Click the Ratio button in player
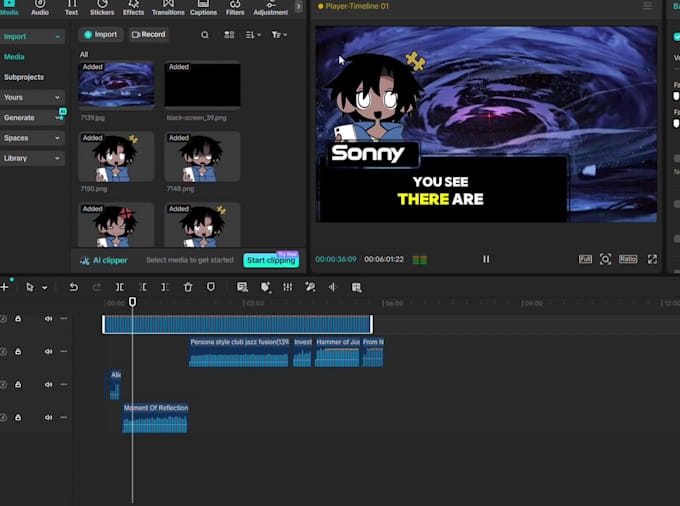This screenshot has width=680, height=506. pos(628,259)
